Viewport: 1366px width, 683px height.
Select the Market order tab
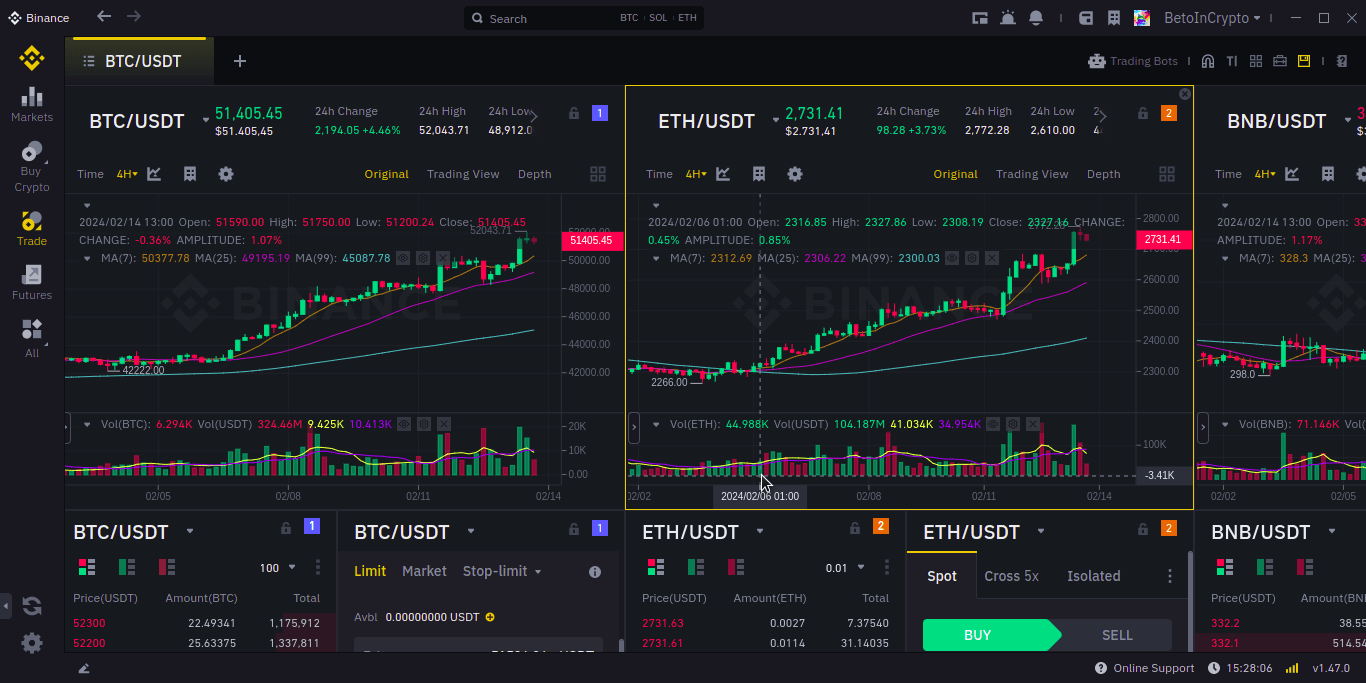(424, 571)
